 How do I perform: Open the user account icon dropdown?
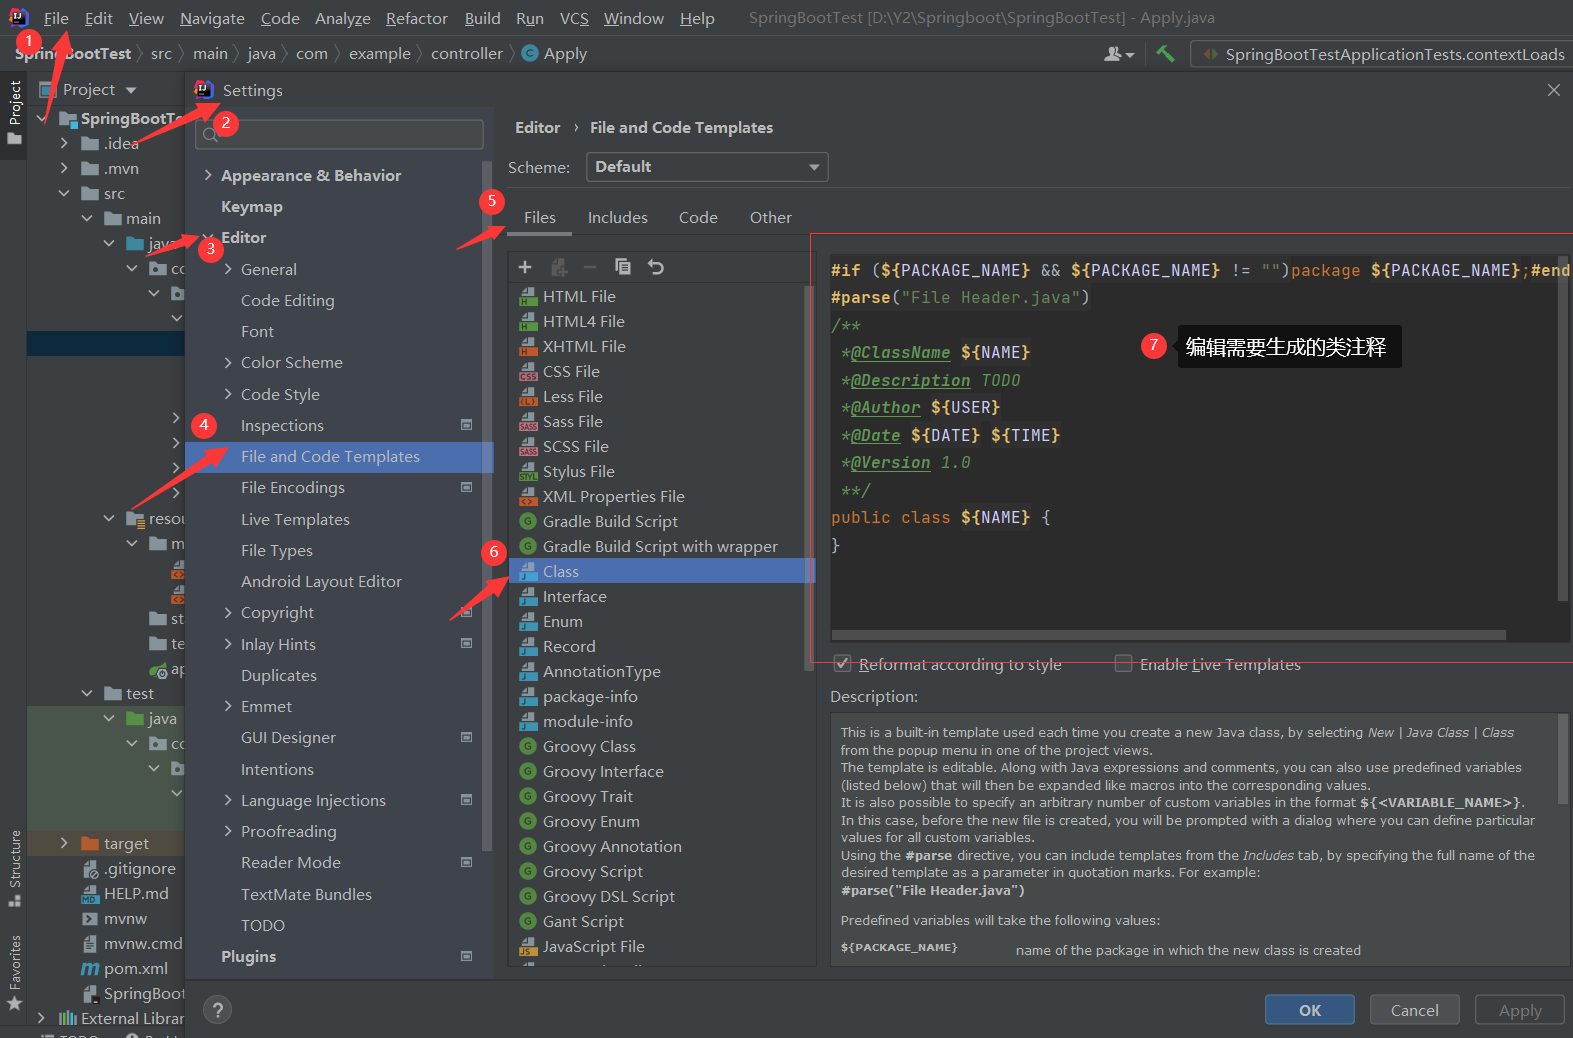(1118, 54)
